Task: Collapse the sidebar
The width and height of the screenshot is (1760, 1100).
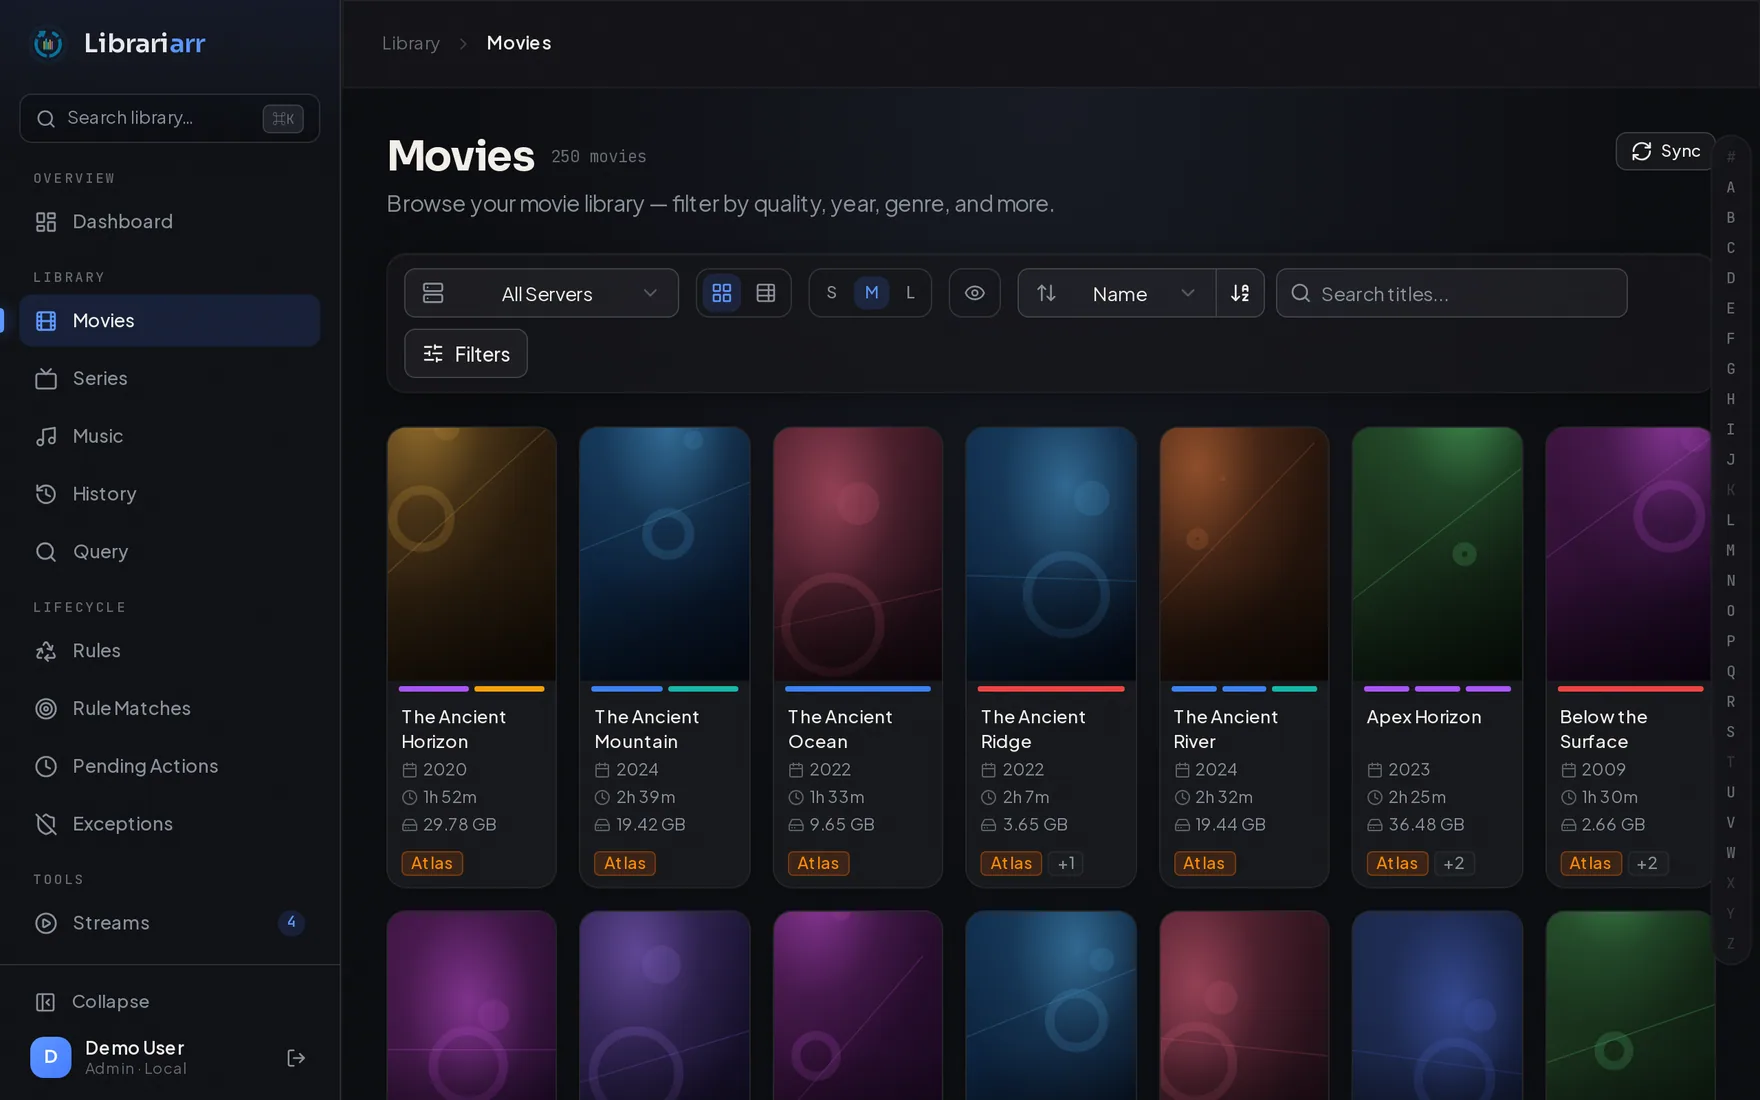Action: [170, 1001]
